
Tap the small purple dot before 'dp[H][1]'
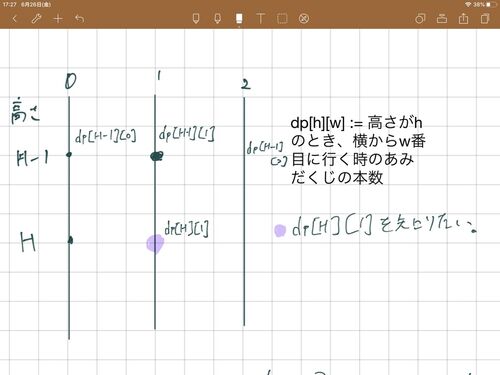280,231
